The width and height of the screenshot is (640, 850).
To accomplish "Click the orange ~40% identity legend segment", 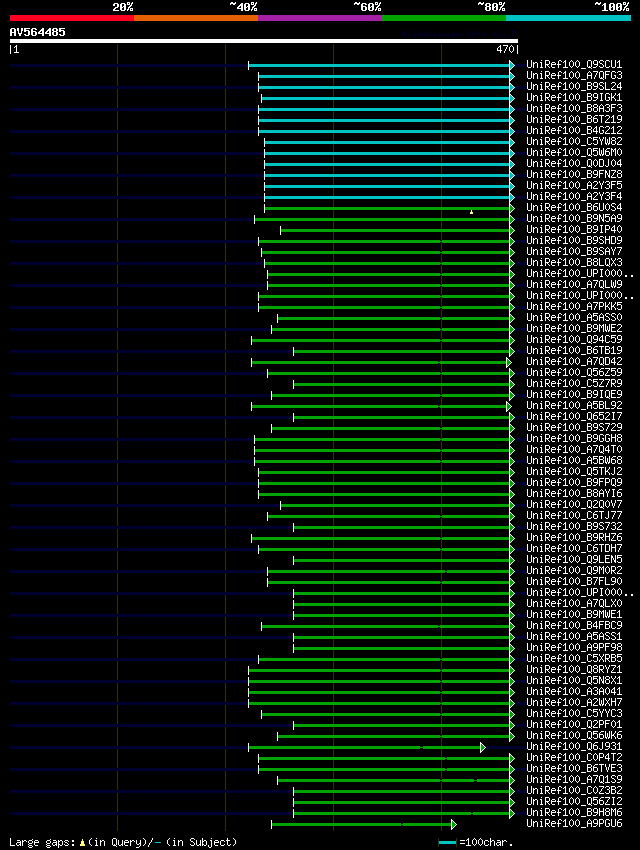I will (x=196, y=18).
